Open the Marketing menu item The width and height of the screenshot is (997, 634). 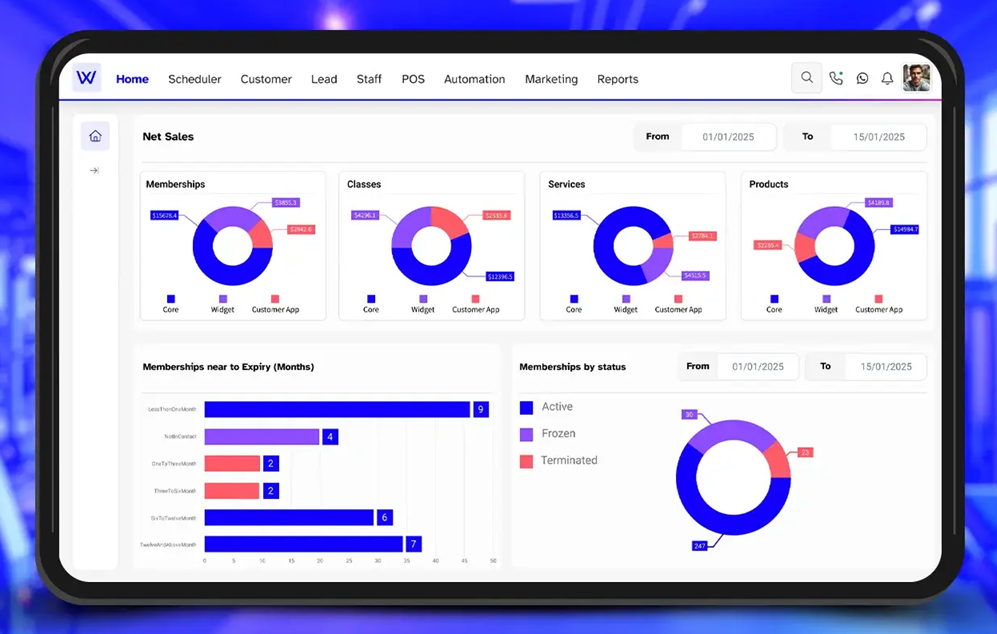point(551,79)
